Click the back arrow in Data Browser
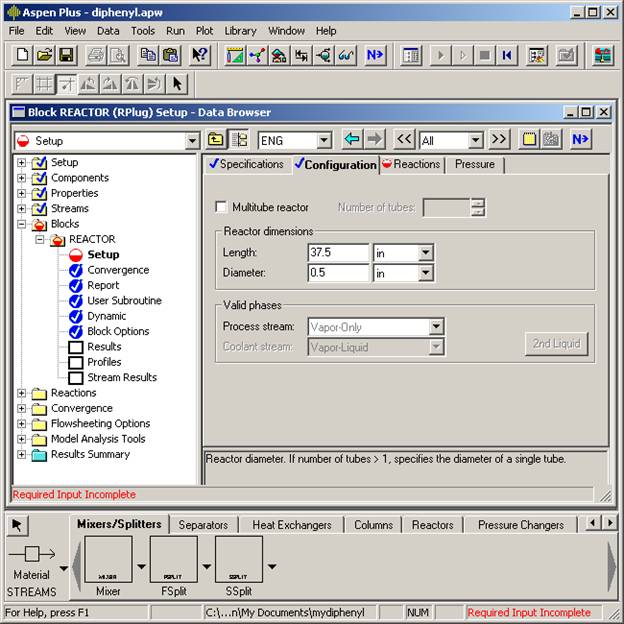The height and width of the screenshot is (624, 624). 351,141
